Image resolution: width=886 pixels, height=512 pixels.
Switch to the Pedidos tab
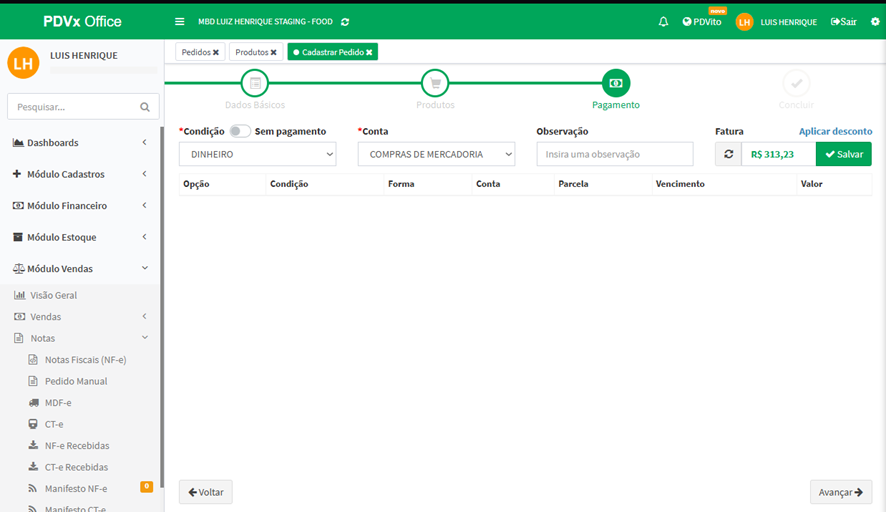point(195,52)
